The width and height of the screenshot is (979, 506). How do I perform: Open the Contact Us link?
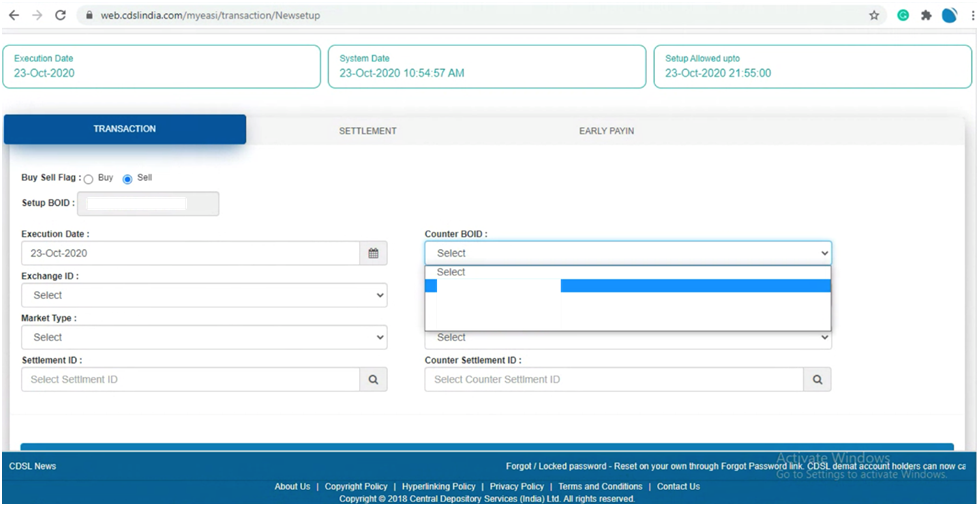point(678,487)
